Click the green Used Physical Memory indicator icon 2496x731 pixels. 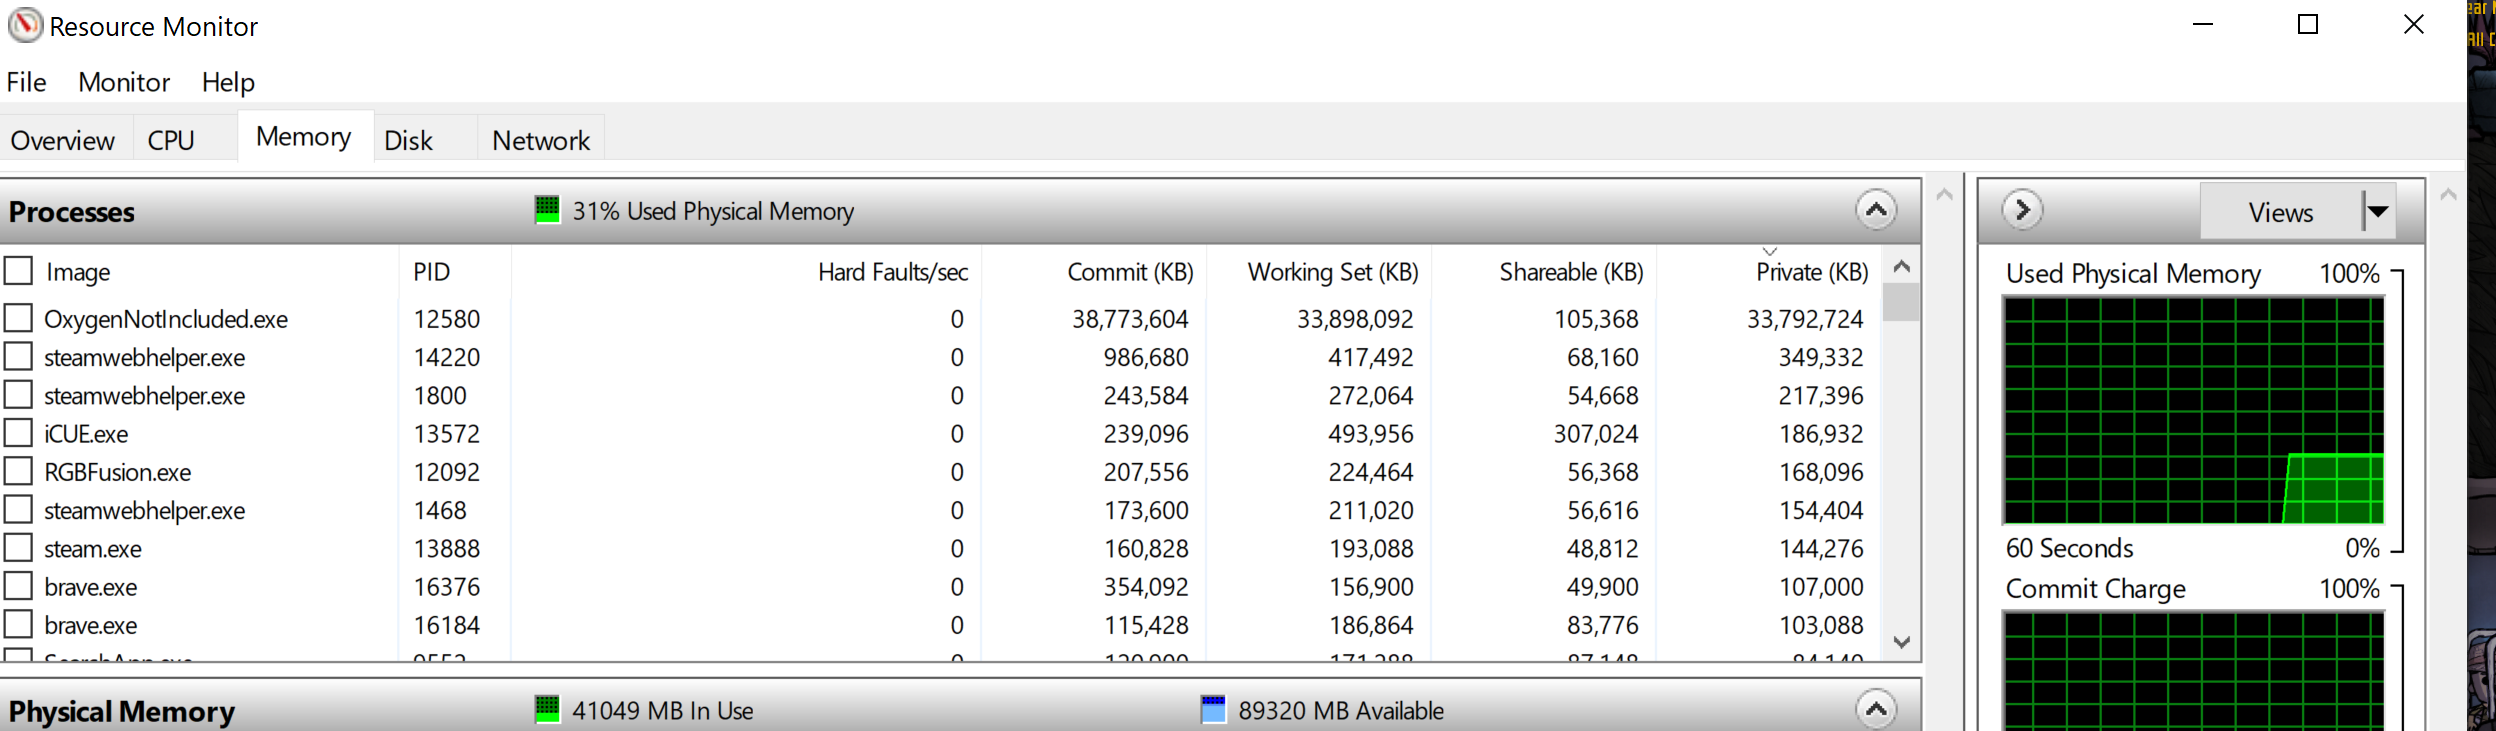tap(547, 210)
